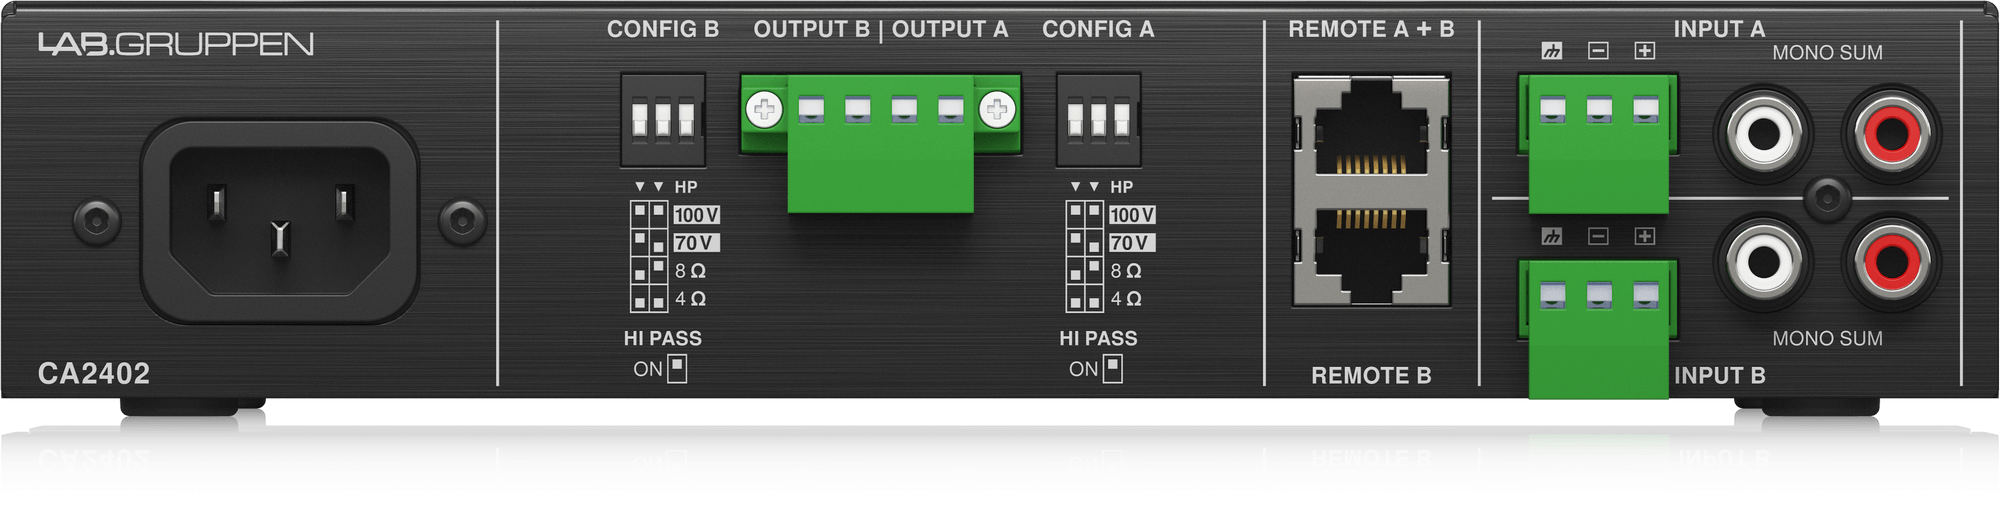Toggle HI PASS ON indicator under CONFIG B
This screenshot has height=508, width=2000.
pyautogui.click(x=677, y=368)
